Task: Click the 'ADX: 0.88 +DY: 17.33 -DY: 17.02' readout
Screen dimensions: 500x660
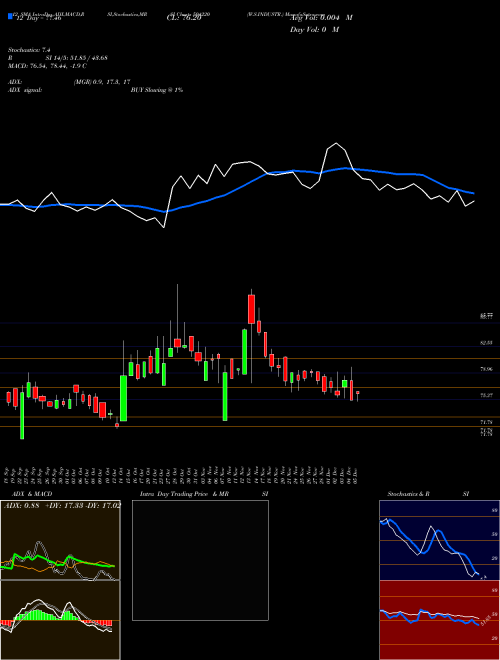Action: point(62,506)
